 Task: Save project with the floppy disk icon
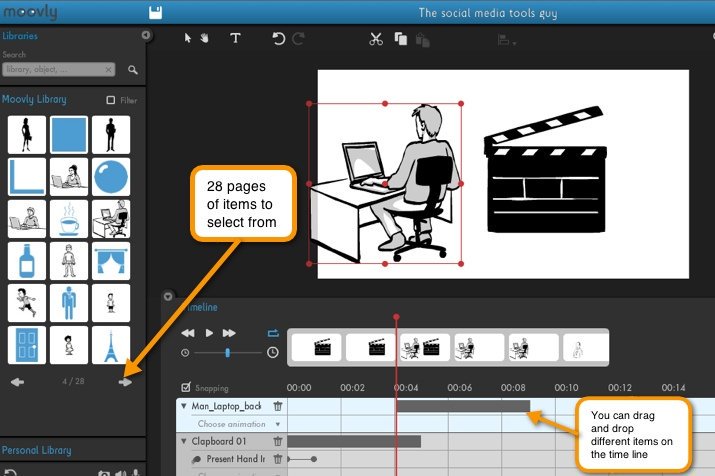point(155,13)
